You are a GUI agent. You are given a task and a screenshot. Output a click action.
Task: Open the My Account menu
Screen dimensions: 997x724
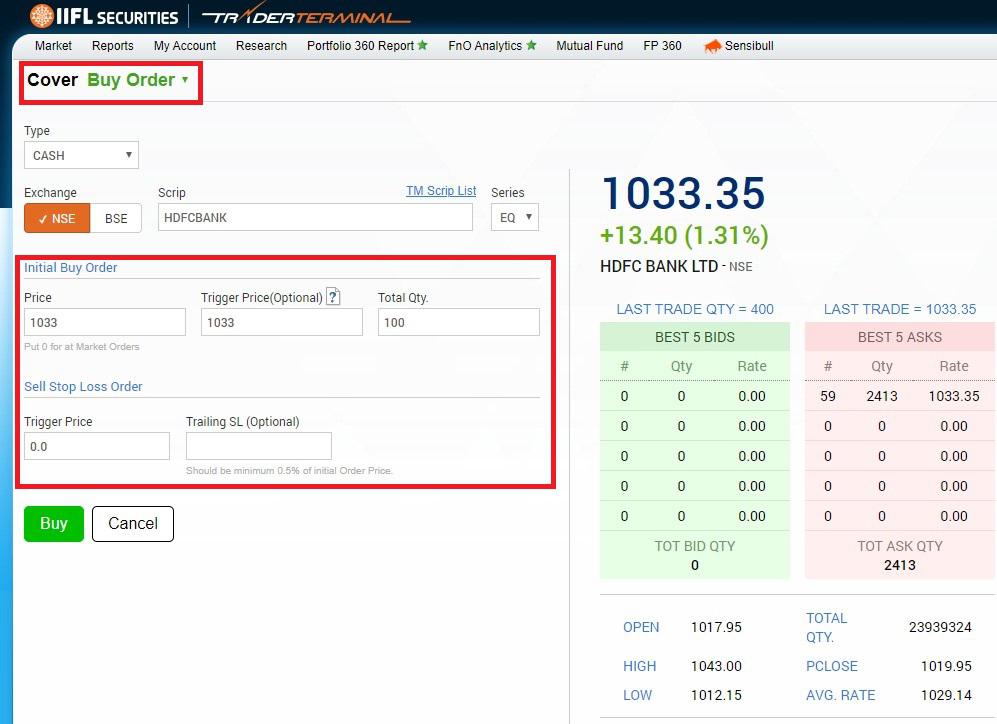pos(185,46)
